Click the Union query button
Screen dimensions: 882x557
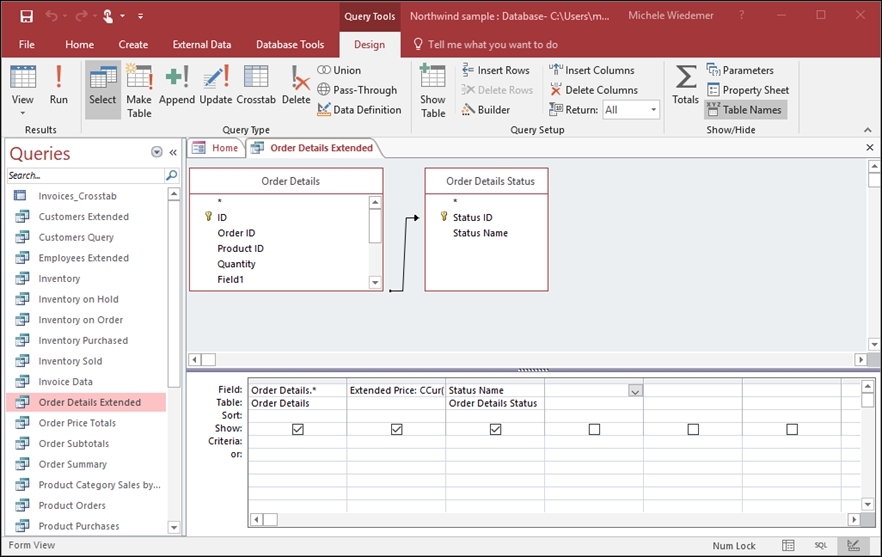pos(339,70)
